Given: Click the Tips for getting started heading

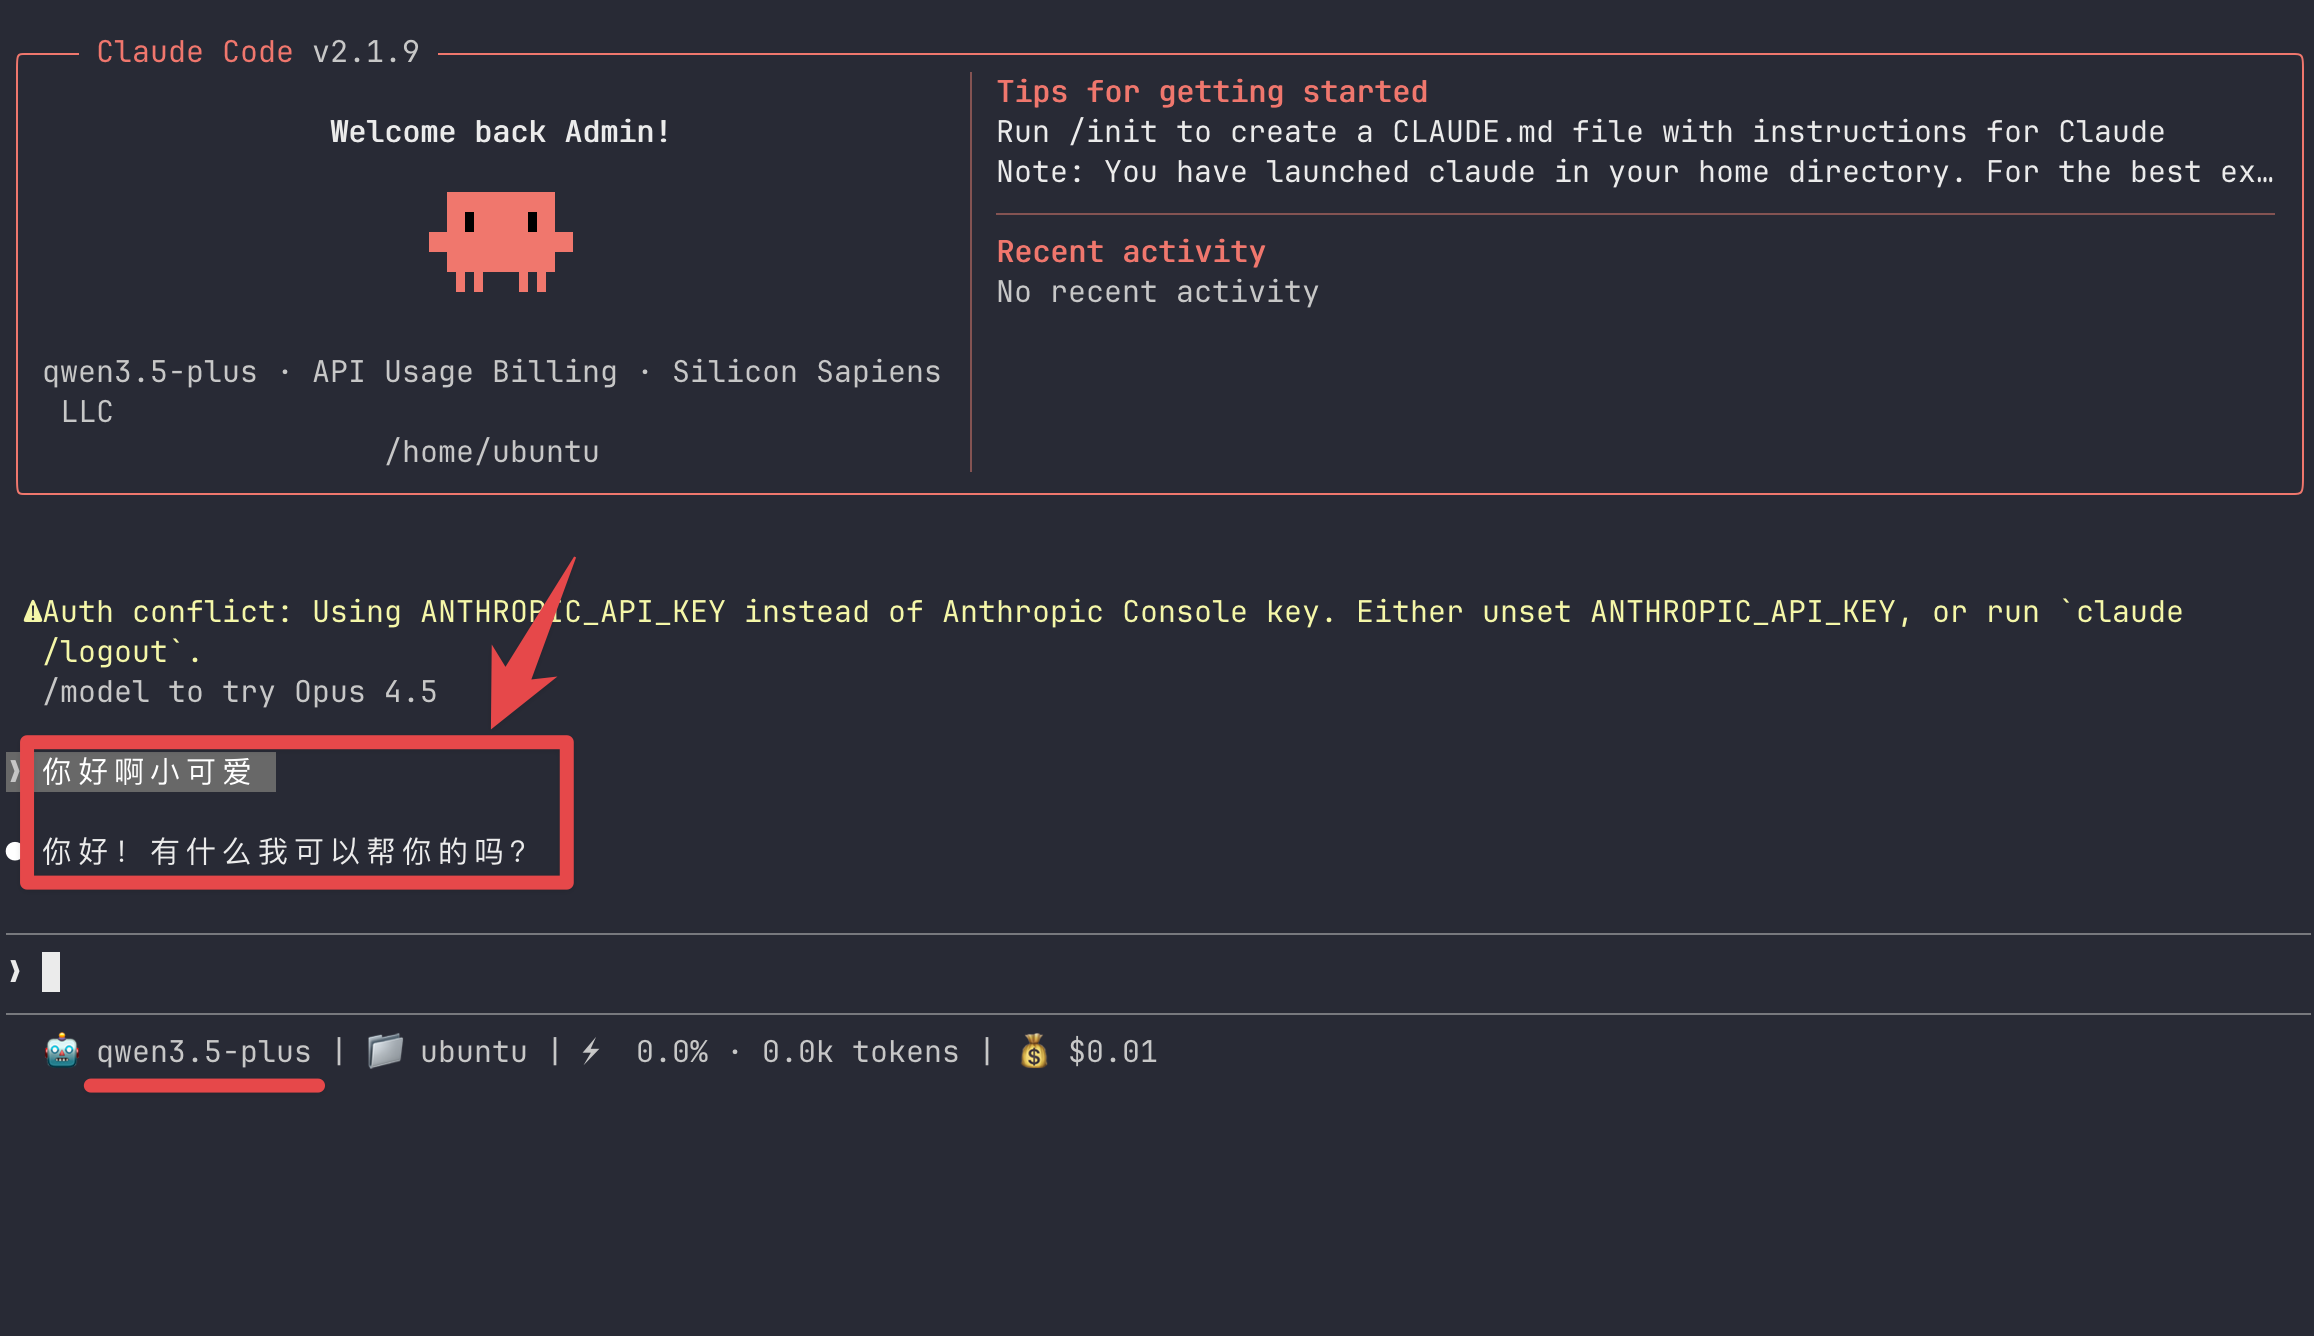Looking at the screenshot, I should click(1212, 92).
